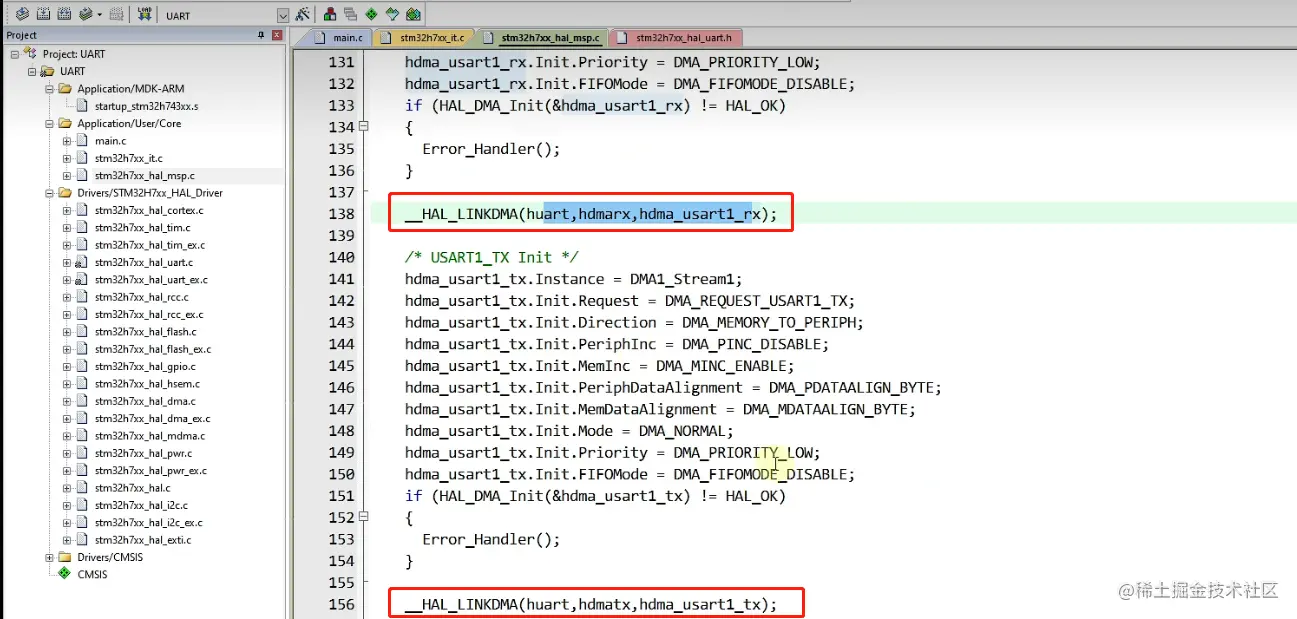Screen dimensions: 1297x619
Task: Collapse the Project: UART root node
Action: click(x=14, y=54)
